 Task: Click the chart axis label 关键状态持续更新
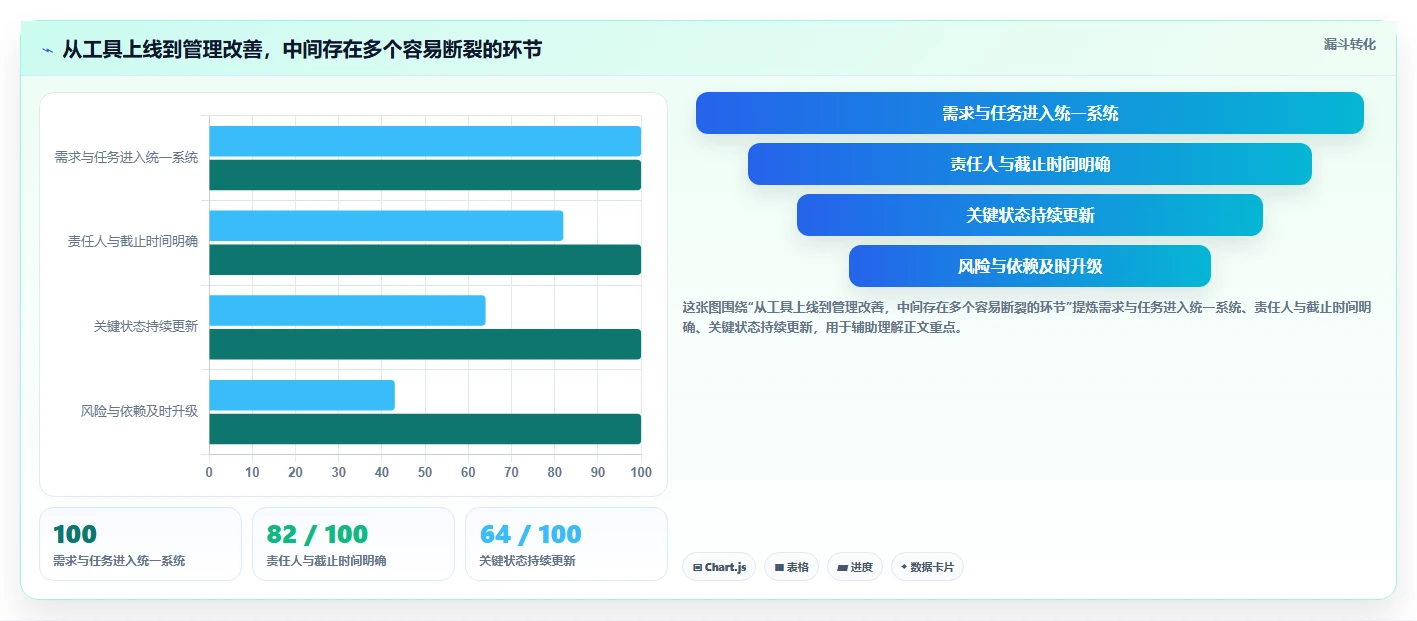click(146, 326)
